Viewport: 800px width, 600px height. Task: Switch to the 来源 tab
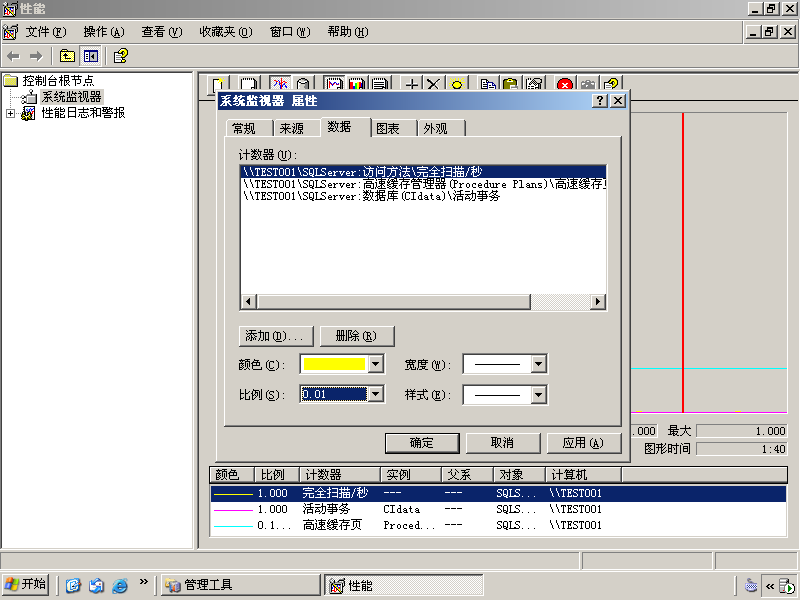tap(296, 129)
